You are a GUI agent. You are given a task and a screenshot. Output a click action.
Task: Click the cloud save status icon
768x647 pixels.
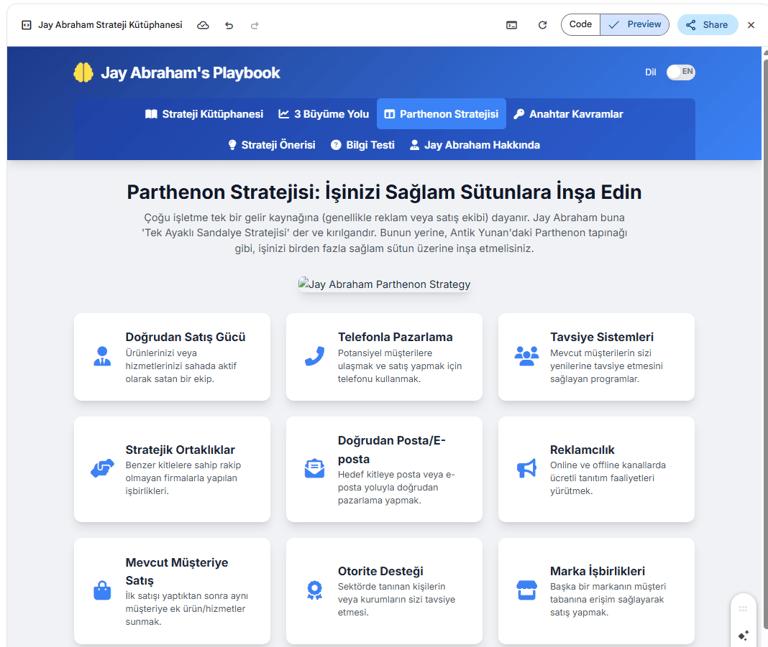coord(203,25)
